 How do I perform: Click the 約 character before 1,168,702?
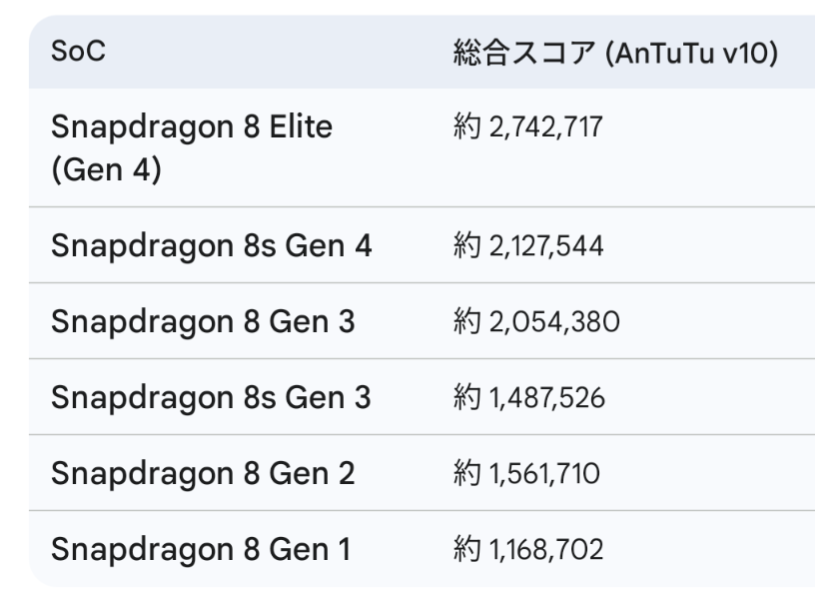(x=466, y=549)
